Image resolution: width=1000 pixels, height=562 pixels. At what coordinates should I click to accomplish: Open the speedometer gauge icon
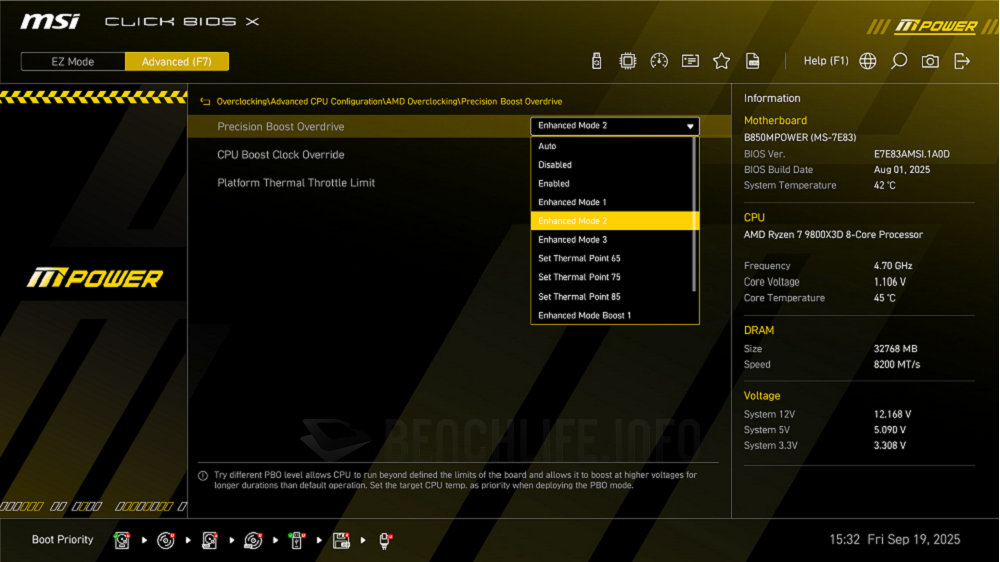[659, 61]
